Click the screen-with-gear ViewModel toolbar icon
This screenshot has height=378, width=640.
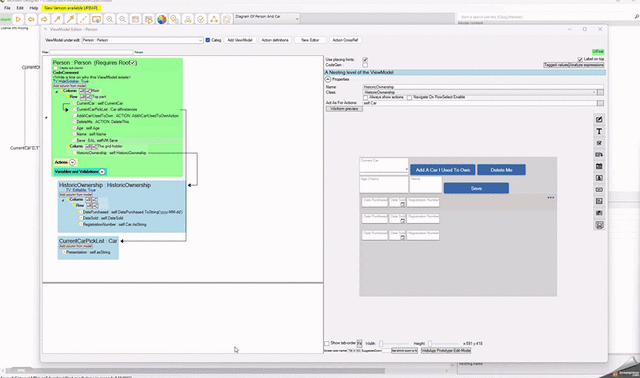point(96,19)
